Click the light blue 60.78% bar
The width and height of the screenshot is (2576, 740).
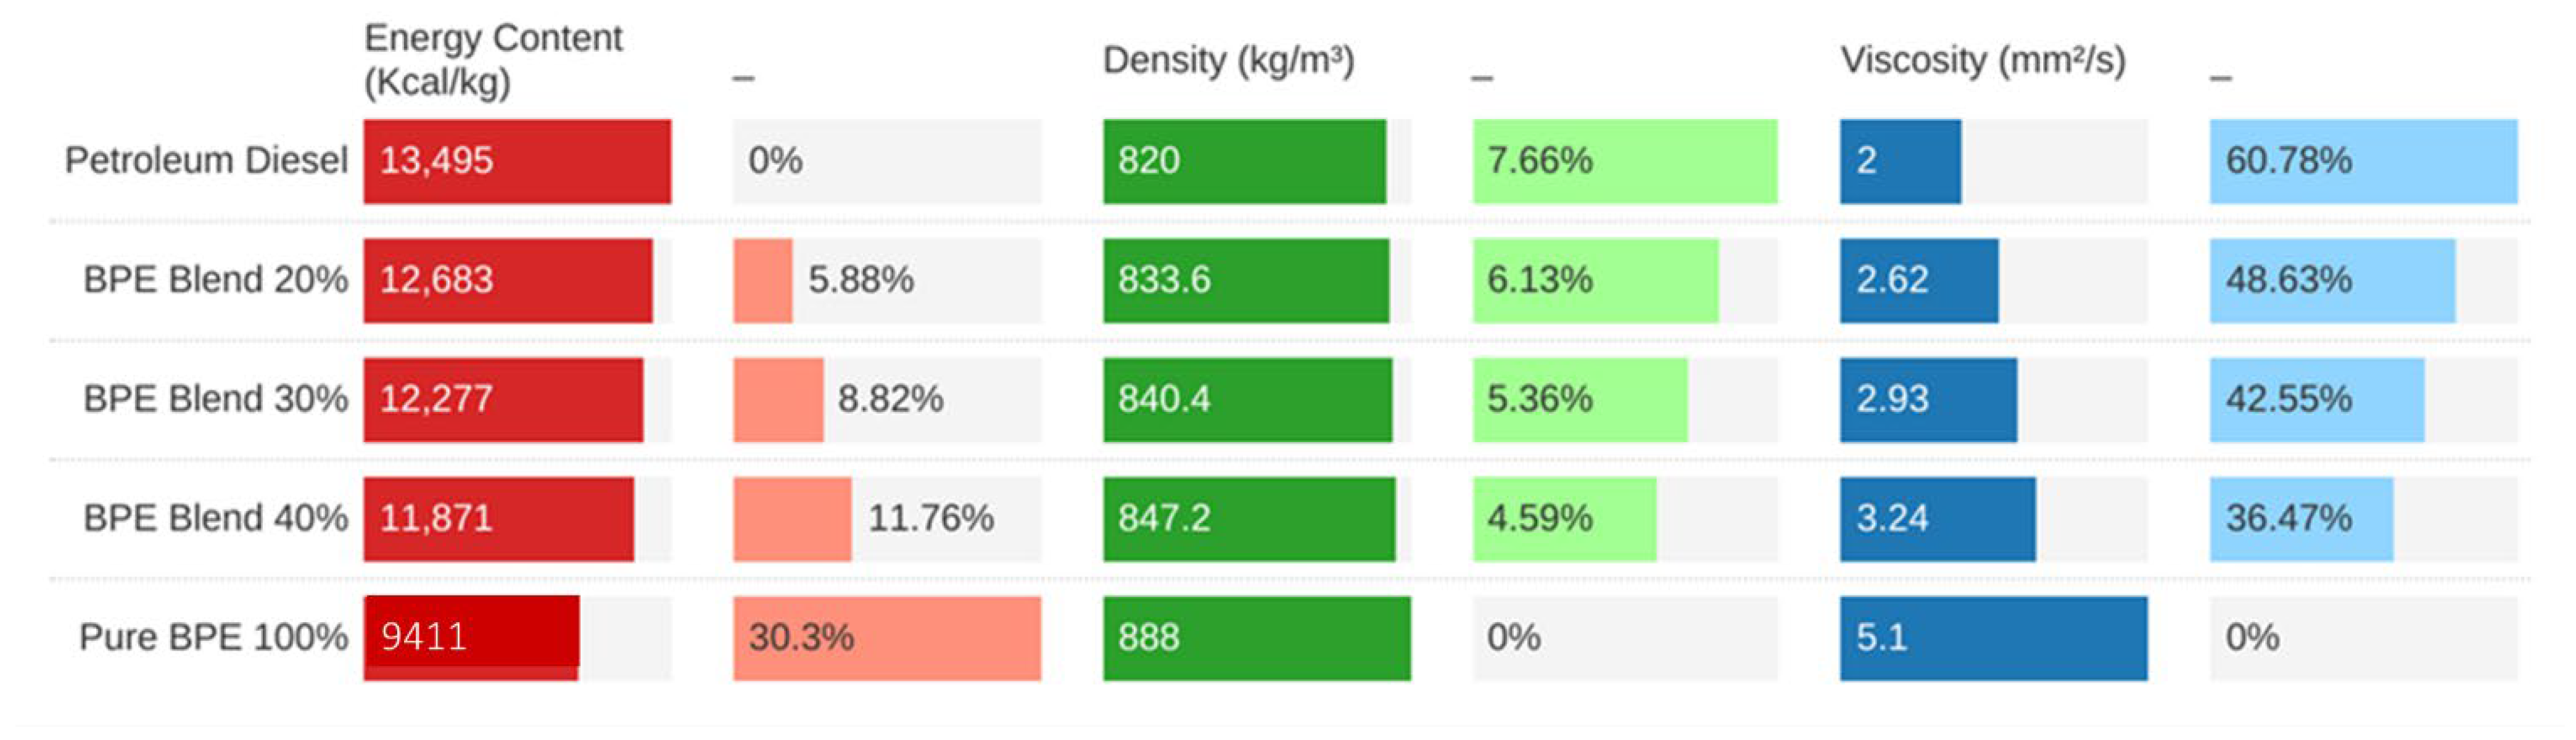tap(2363, 161)
